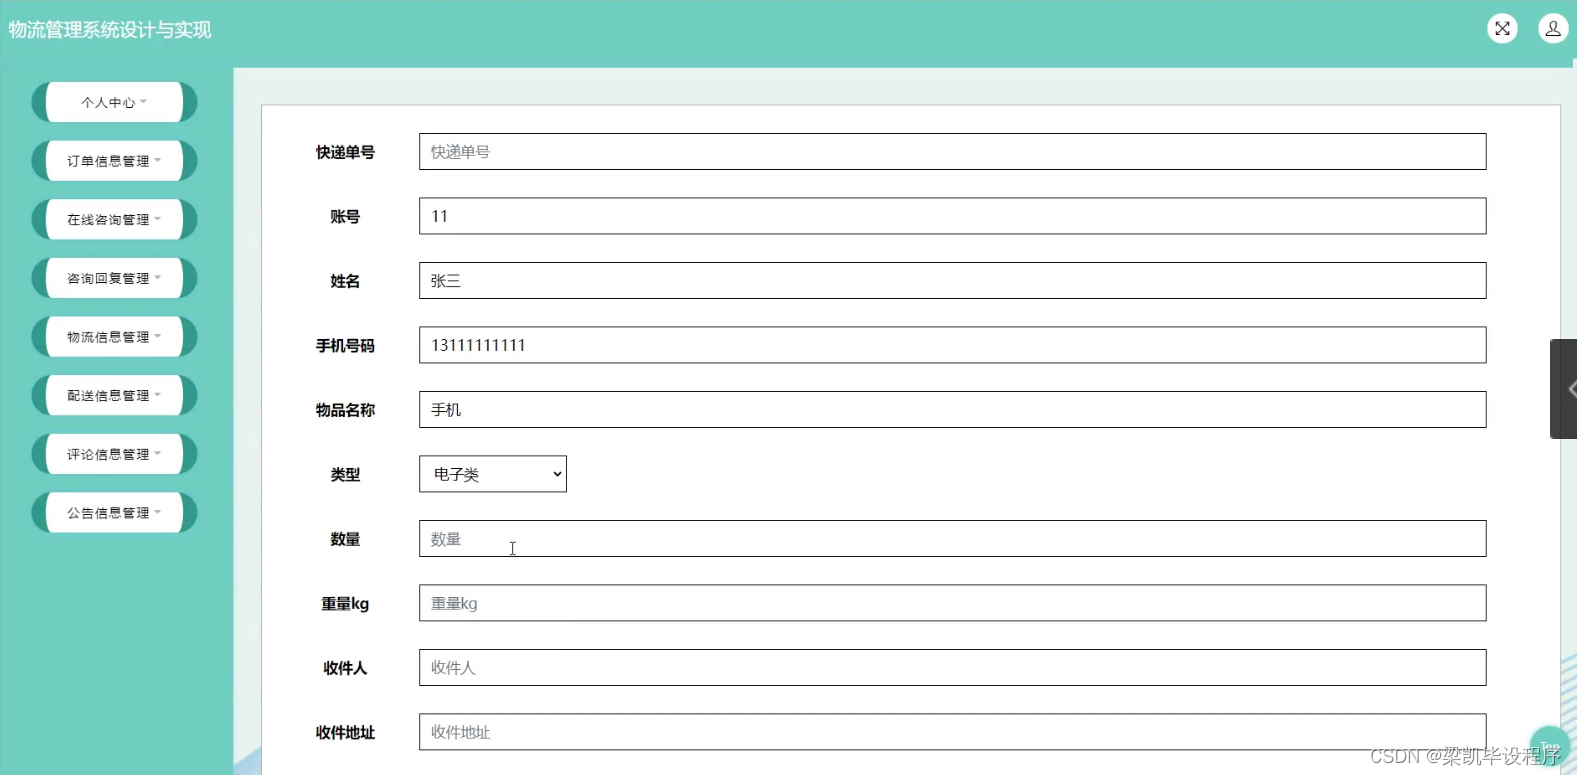The width and height of the screenshot is (1577, 775).
Task: Click the 收件人 input field
Action: 950,667
